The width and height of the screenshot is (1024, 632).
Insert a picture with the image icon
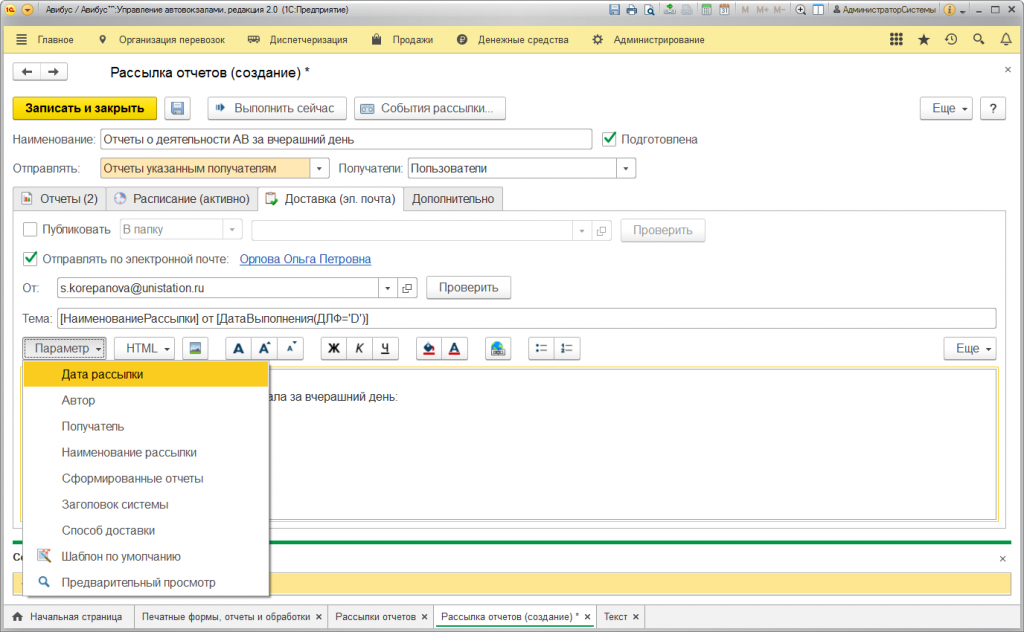pos(194,348)
